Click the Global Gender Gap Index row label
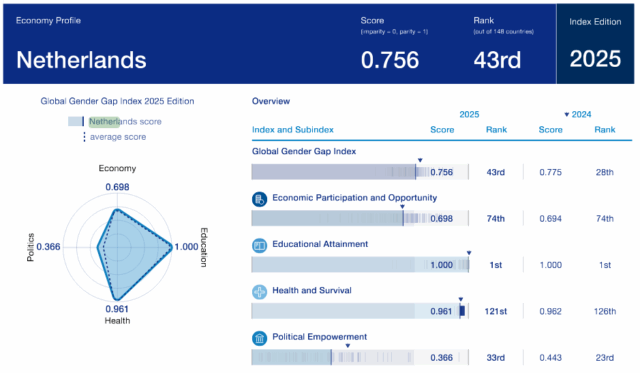Viewport: 640px width, 373px height. point(304,151)
